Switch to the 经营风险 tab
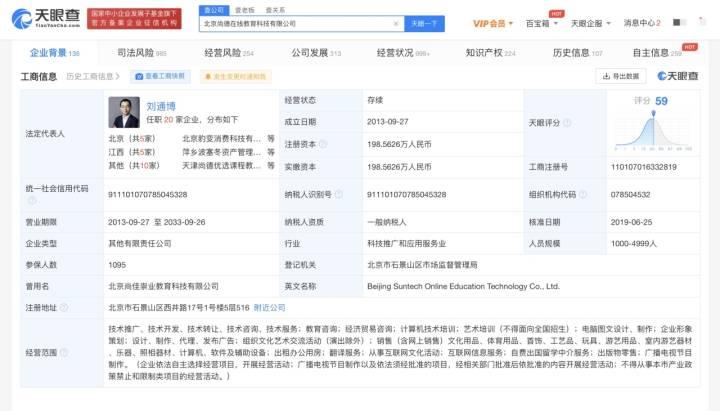This screenshot has width=720, height=411. tap(229, 53)
